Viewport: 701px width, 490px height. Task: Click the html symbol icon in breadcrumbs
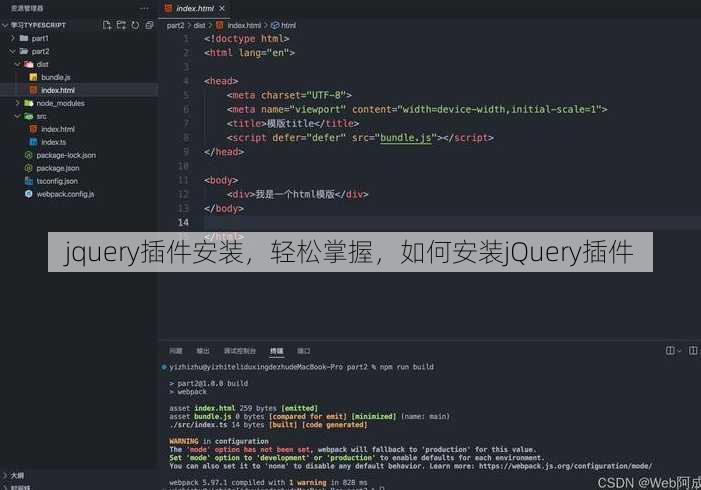click(x=275, y=25)
